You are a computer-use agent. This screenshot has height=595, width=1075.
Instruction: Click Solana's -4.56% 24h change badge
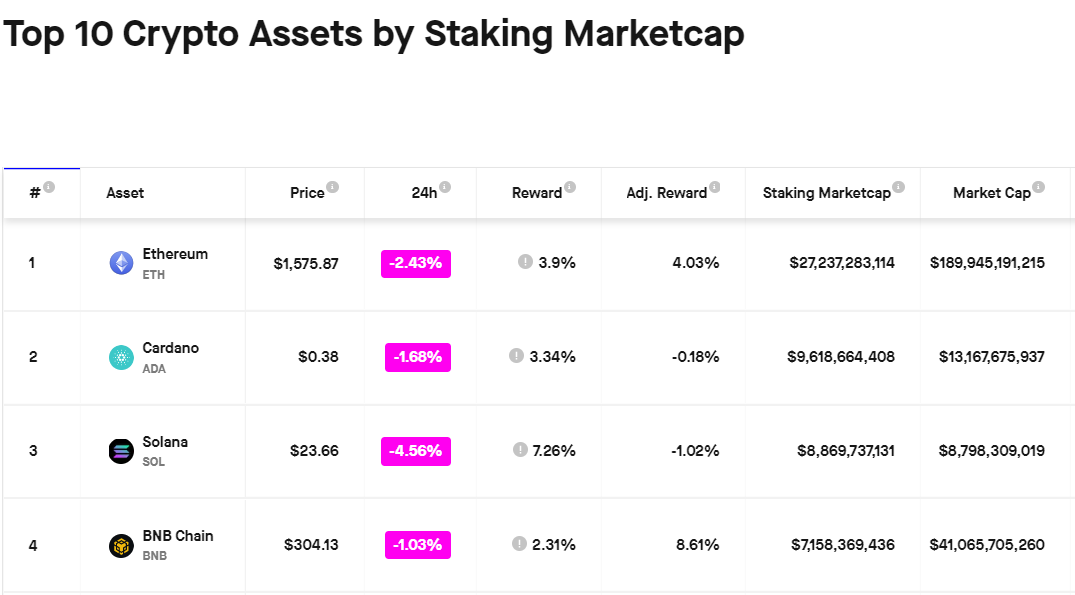pos(416,451)
